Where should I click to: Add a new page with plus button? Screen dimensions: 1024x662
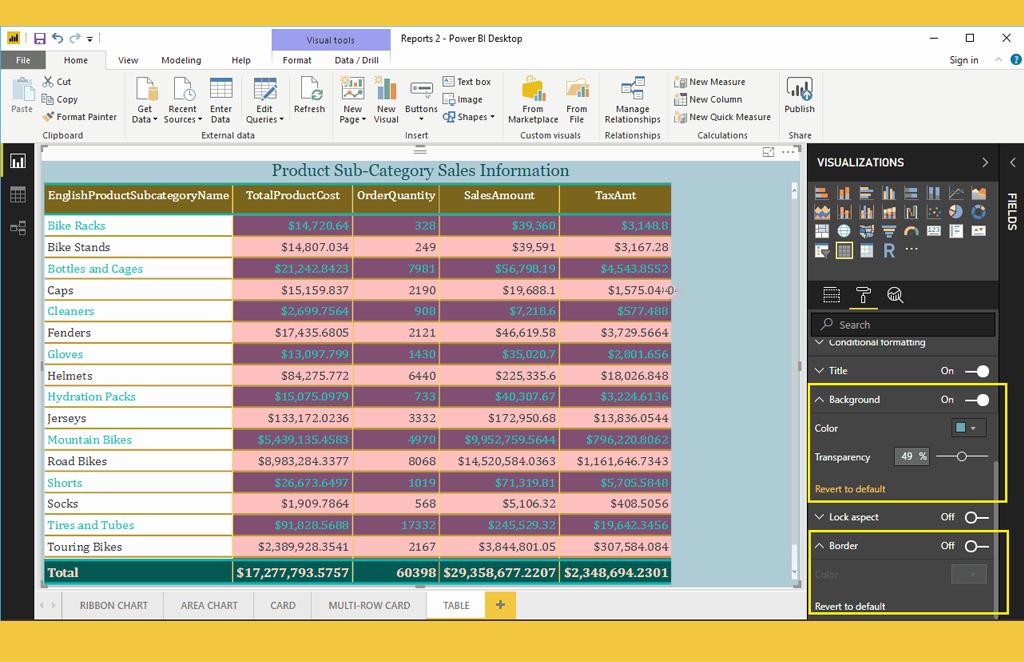[x=499, y=605]
